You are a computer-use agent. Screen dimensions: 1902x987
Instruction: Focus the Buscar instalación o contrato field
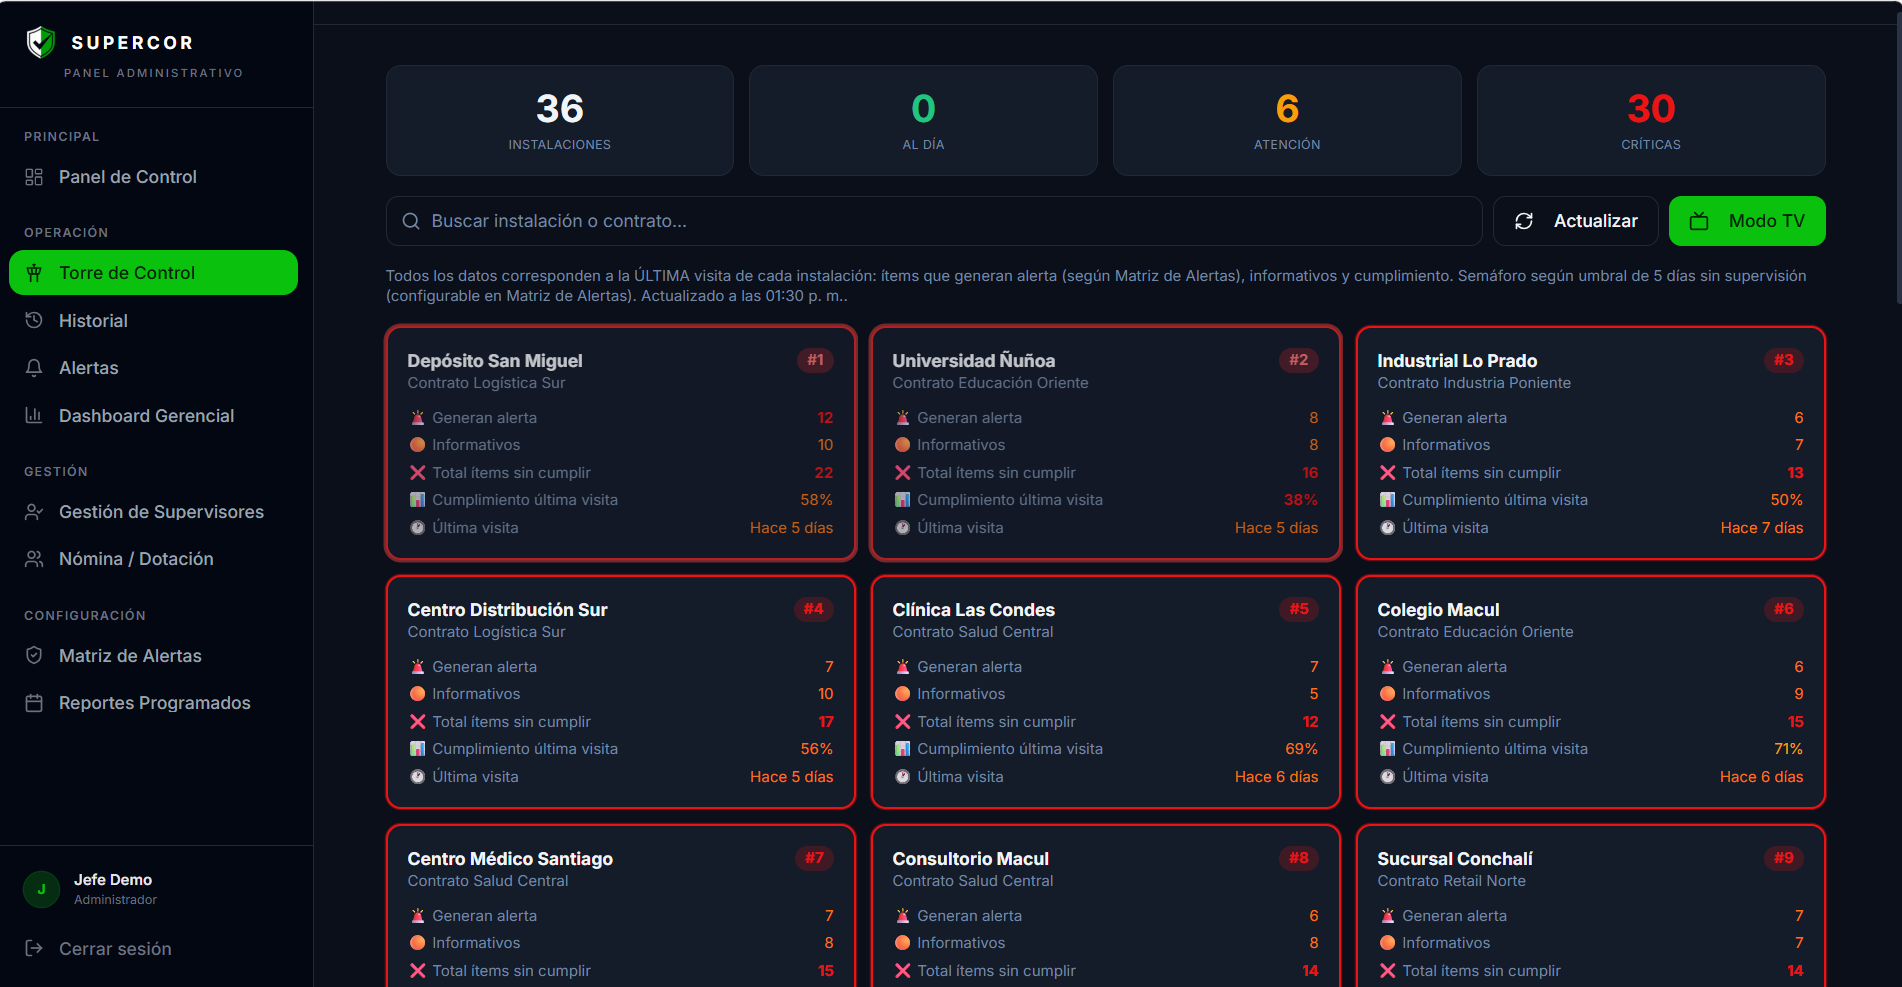pos(934,221)
